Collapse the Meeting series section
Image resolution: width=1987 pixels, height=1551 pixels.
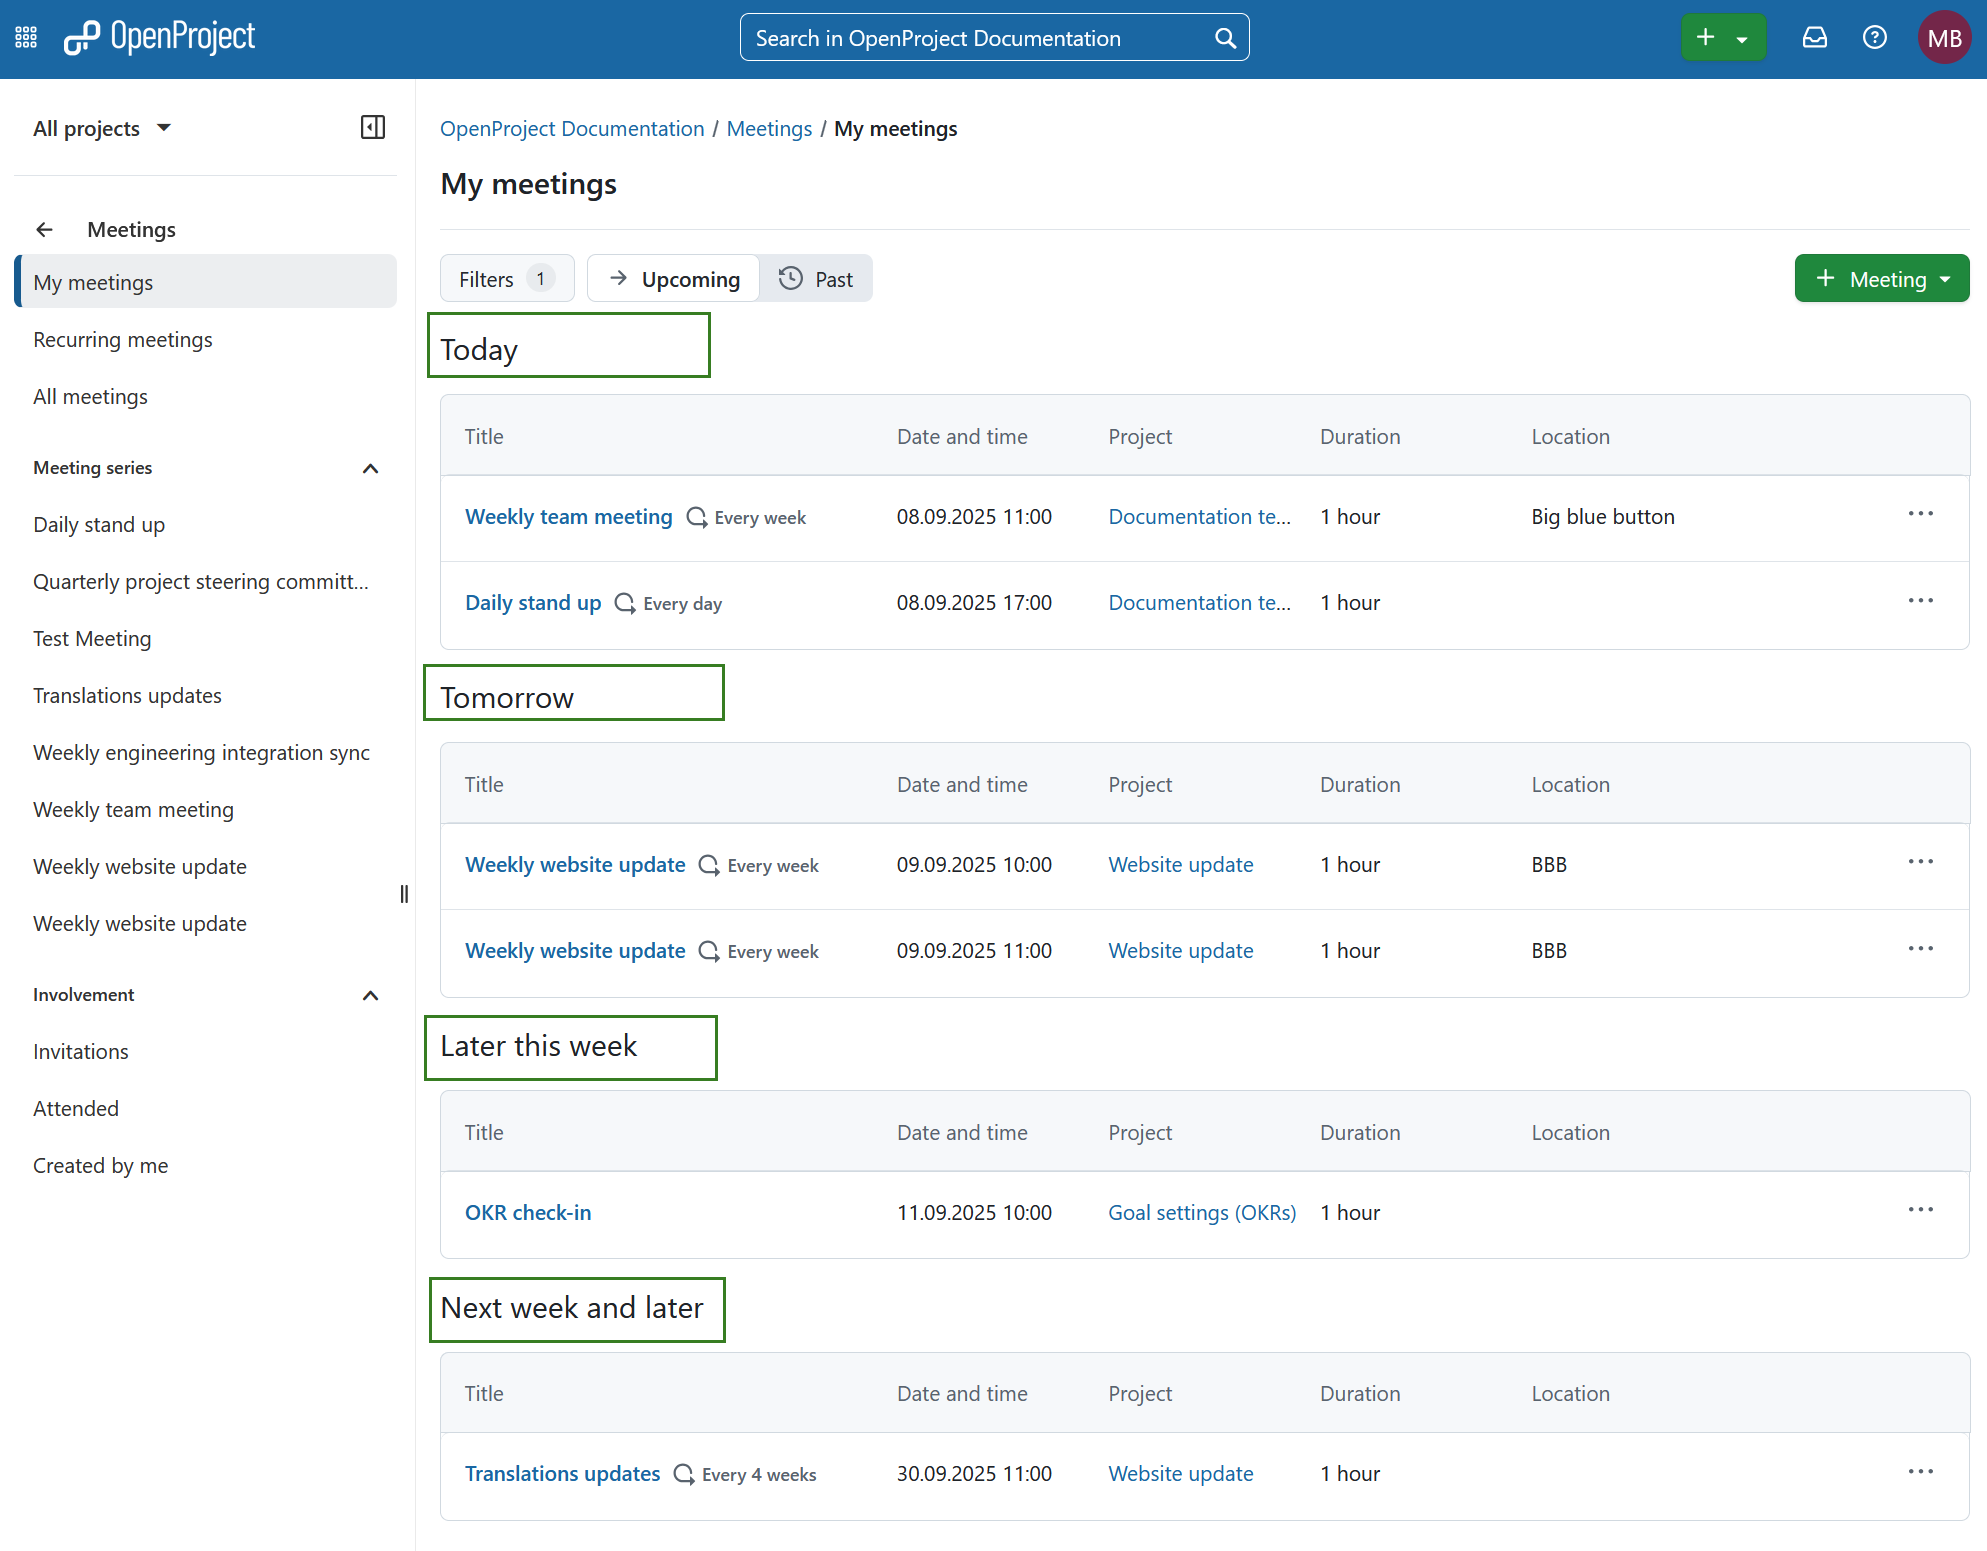click(x=370, y=468)
